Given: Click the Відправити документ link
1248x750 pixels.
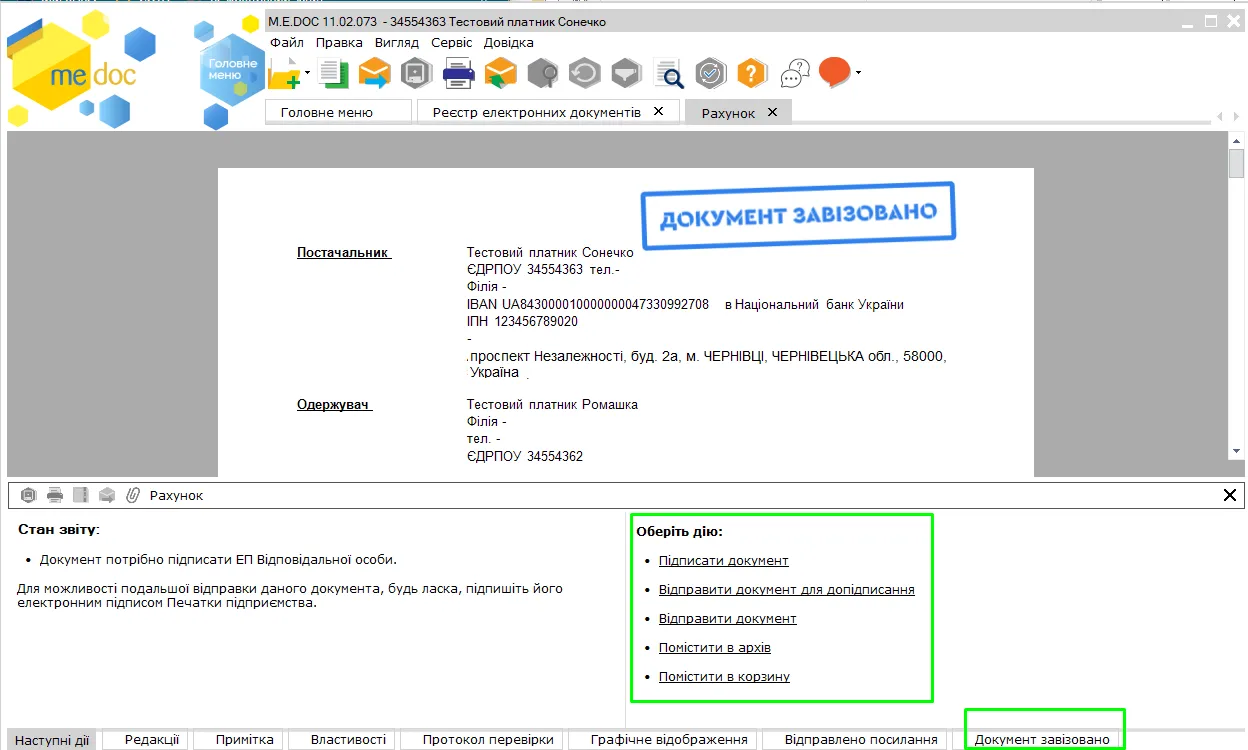Looking at the screenshot, I should (x=727, y=619).
